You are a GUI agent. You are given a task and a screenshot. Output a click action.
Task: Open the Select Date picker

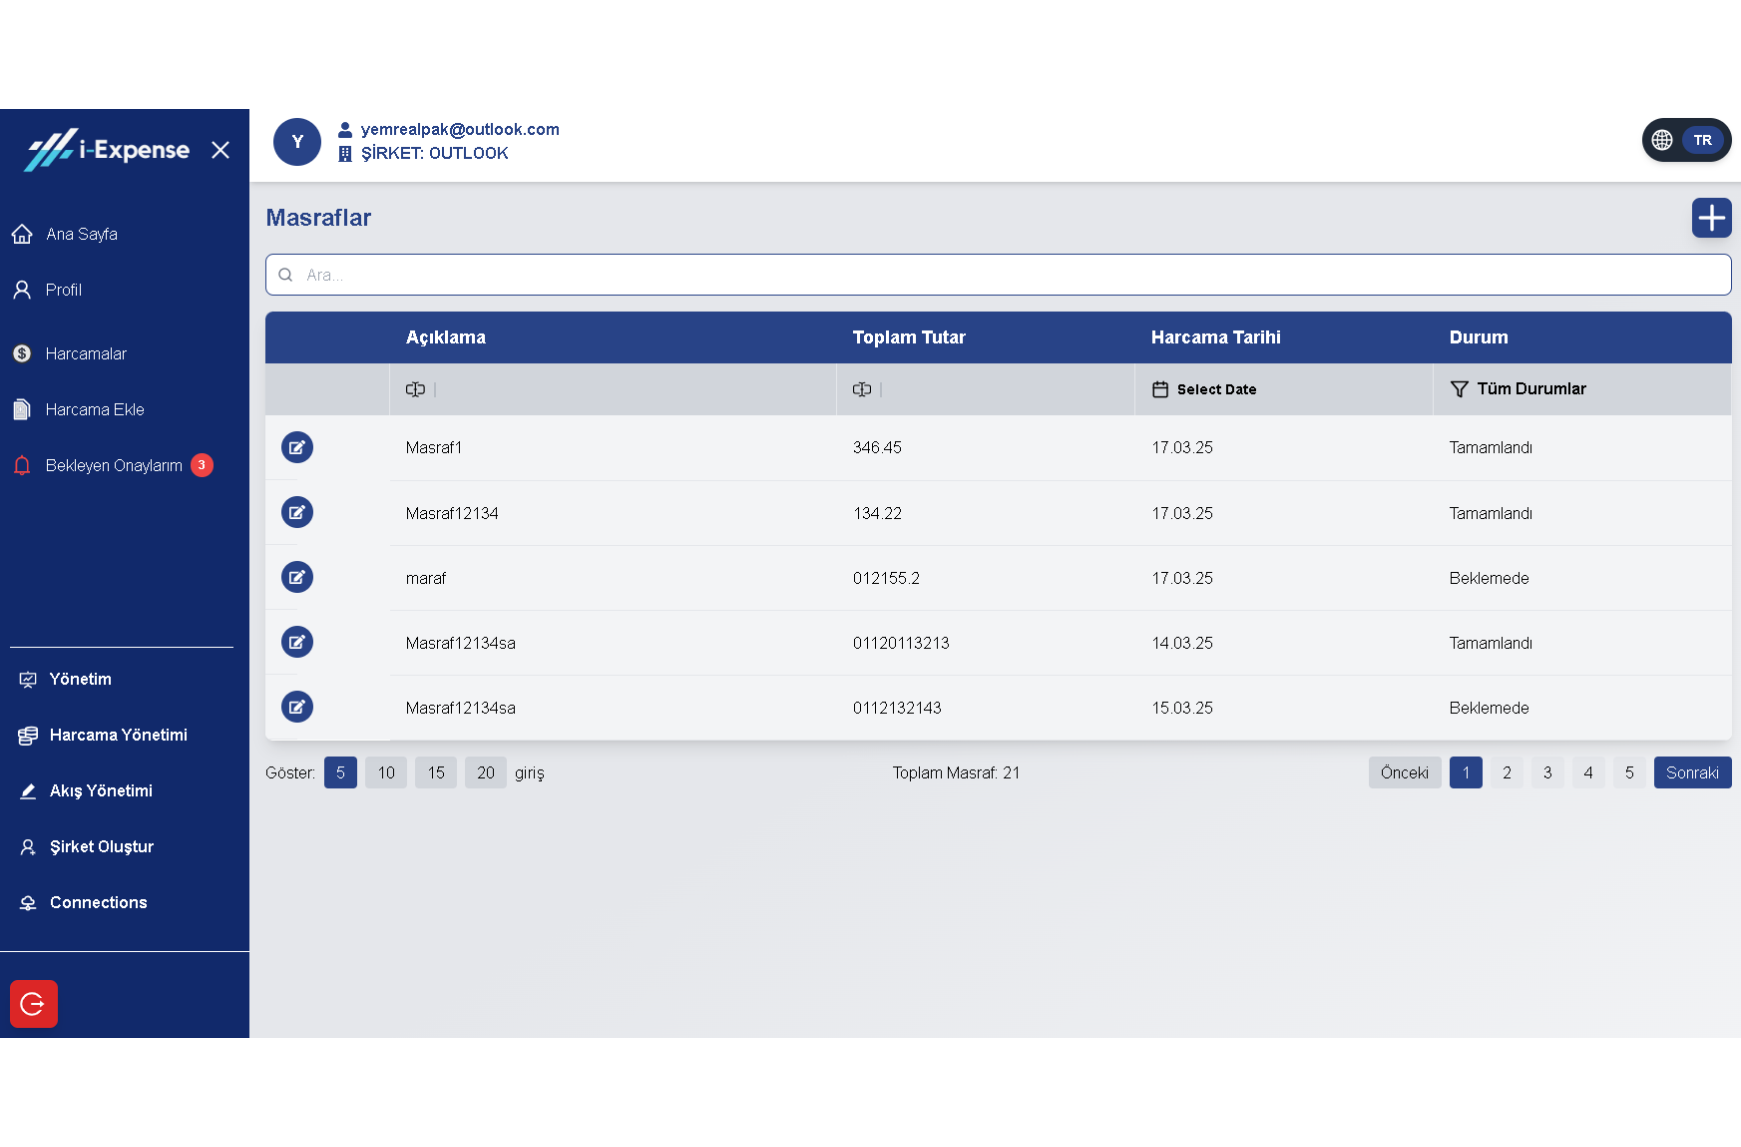point(1215,389)
